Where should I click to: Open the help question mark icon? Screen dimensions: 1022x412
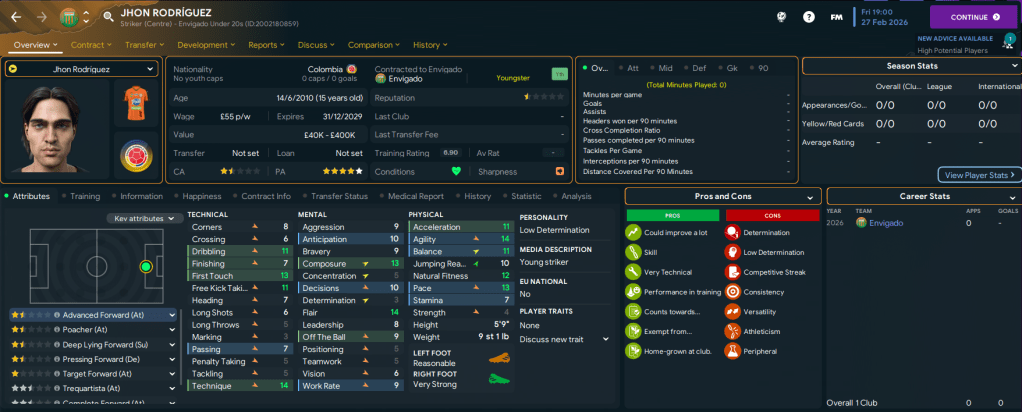pyautogui.click(x=809, y=17)
